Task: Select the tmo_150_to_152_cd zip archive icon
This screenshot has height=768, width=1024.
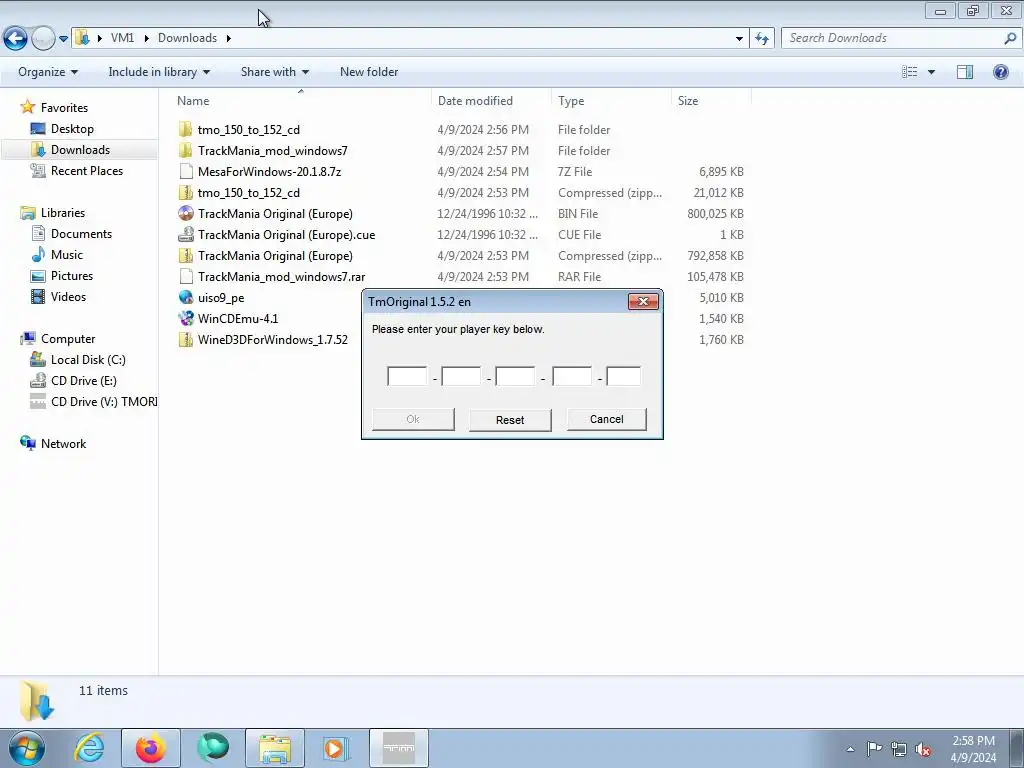Action: coord(185,193)
